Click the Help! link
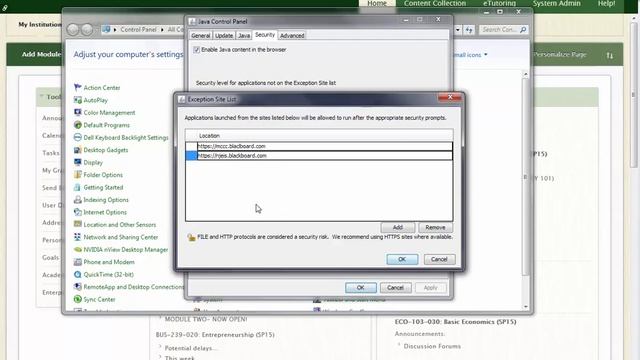The height and width of the screenshot is (360, 640). [606, 3]
